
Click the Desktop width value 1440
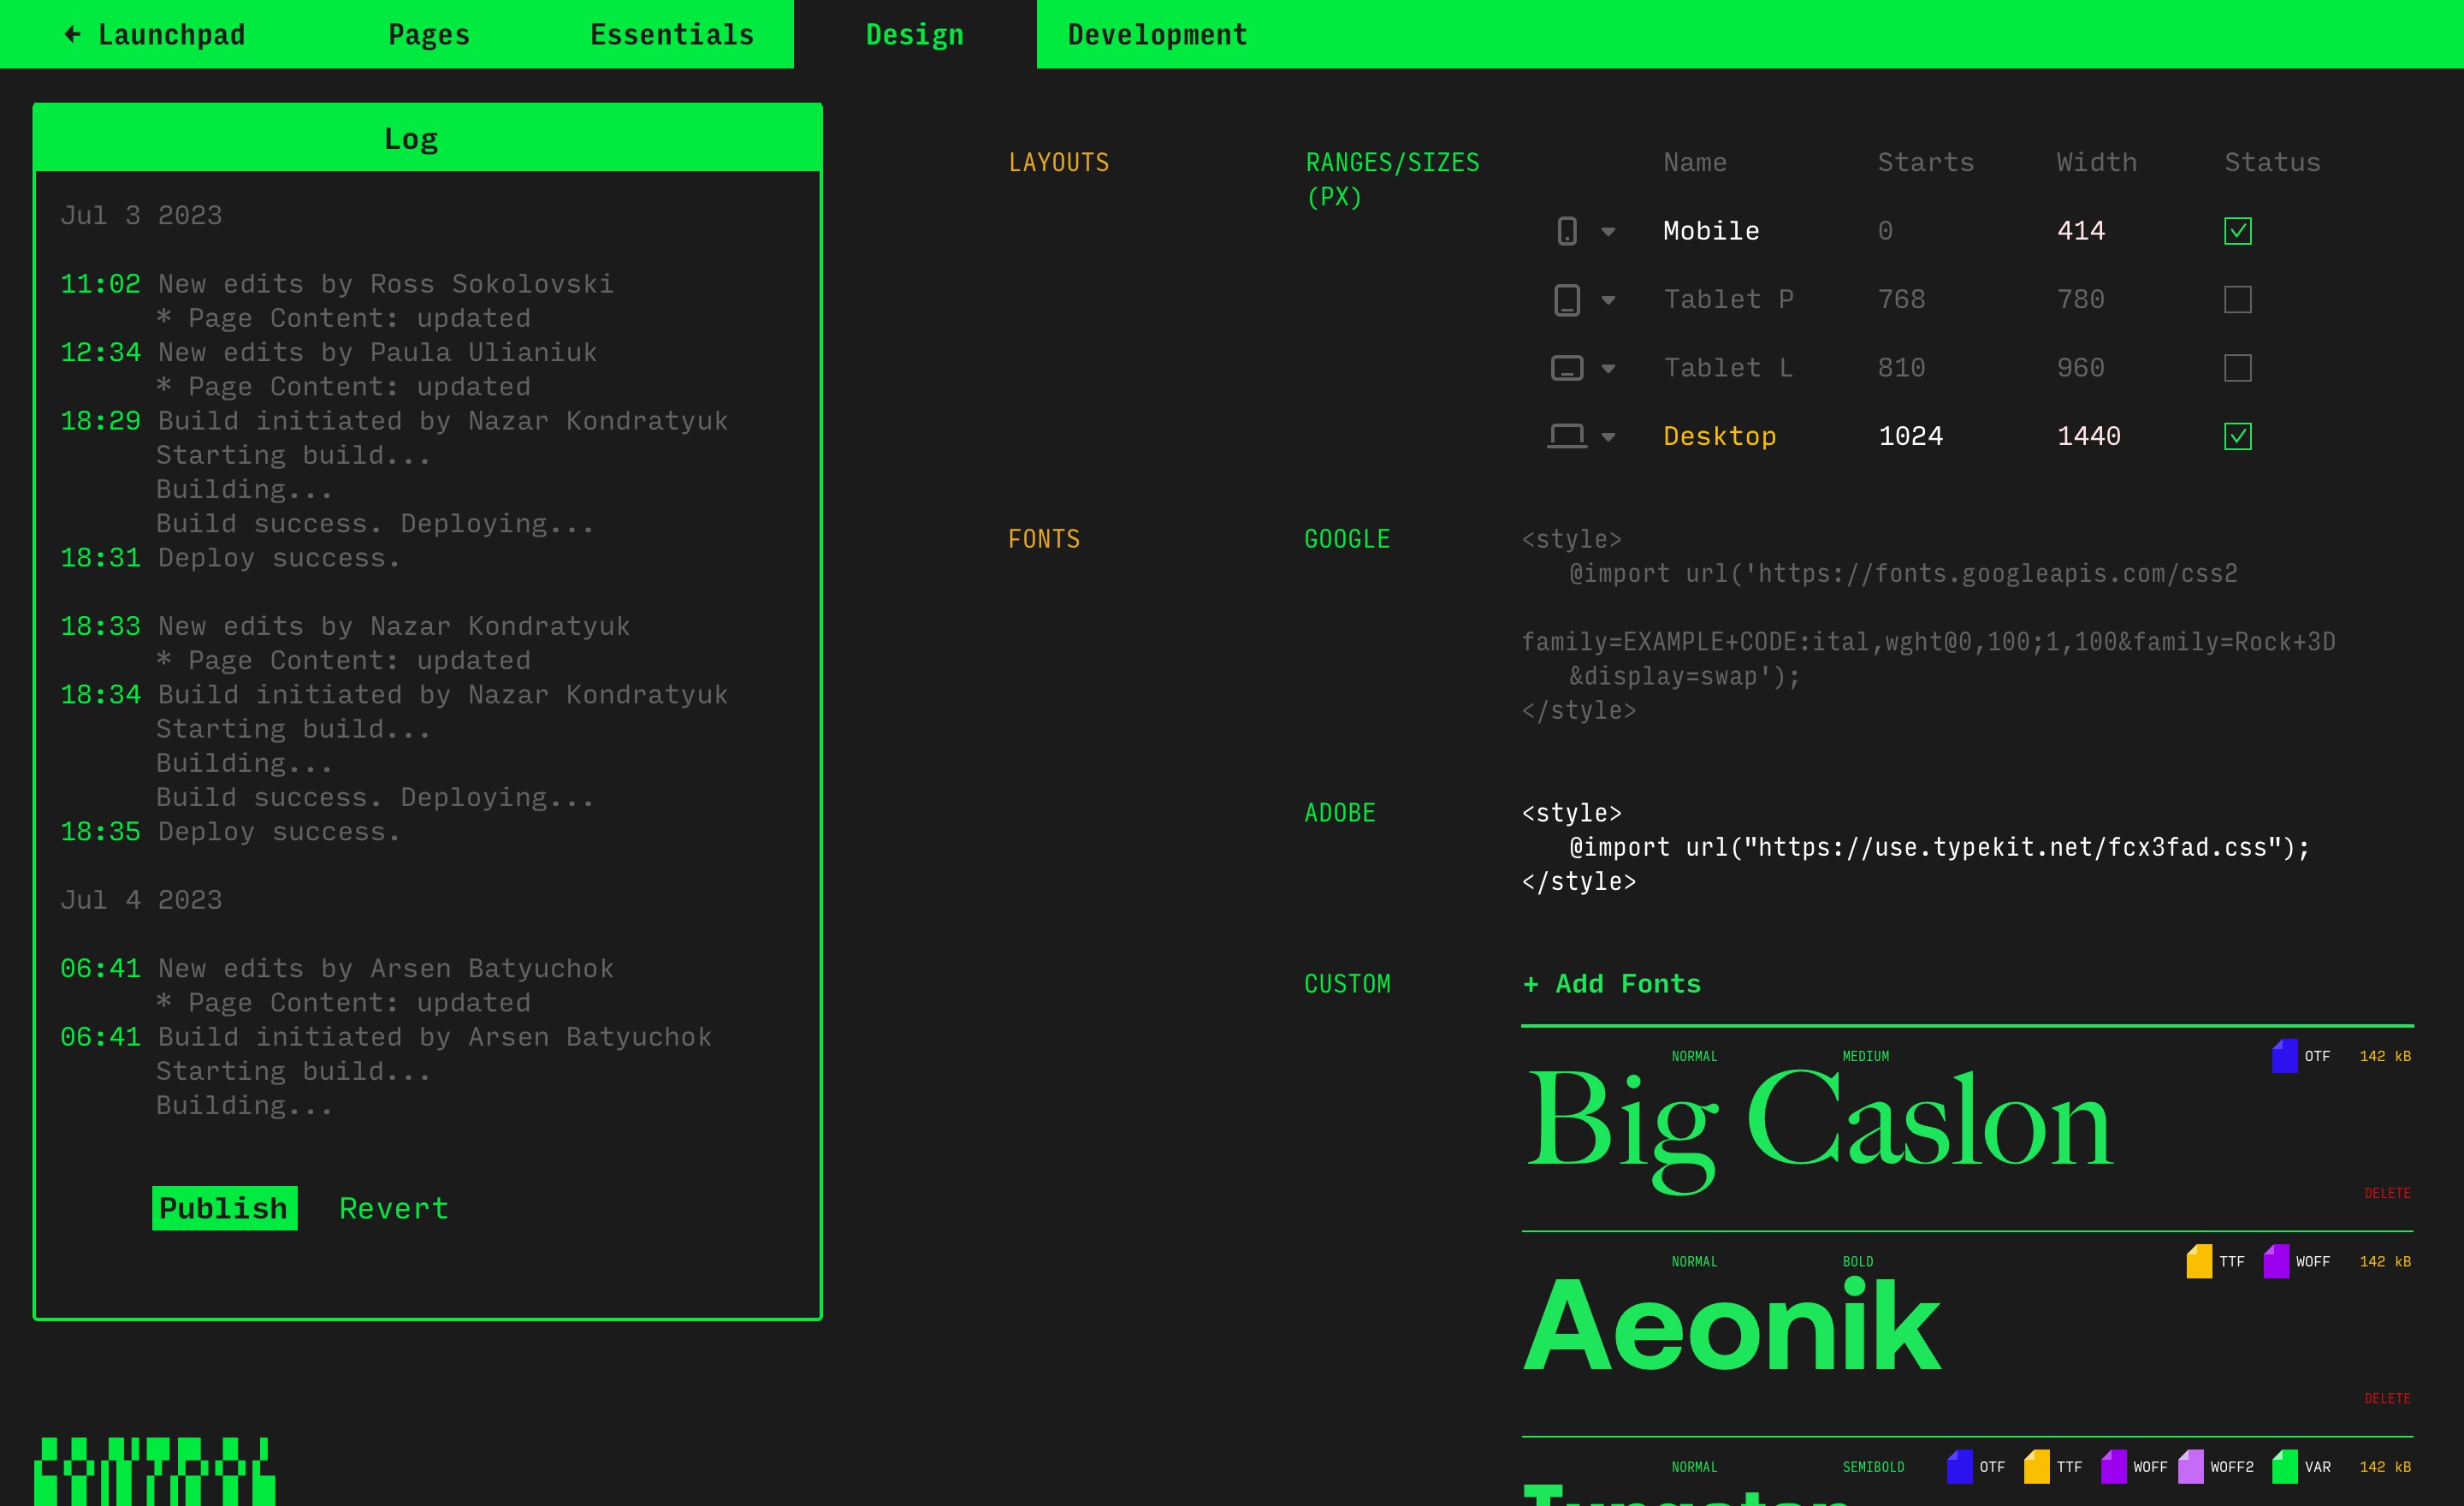2088,436
